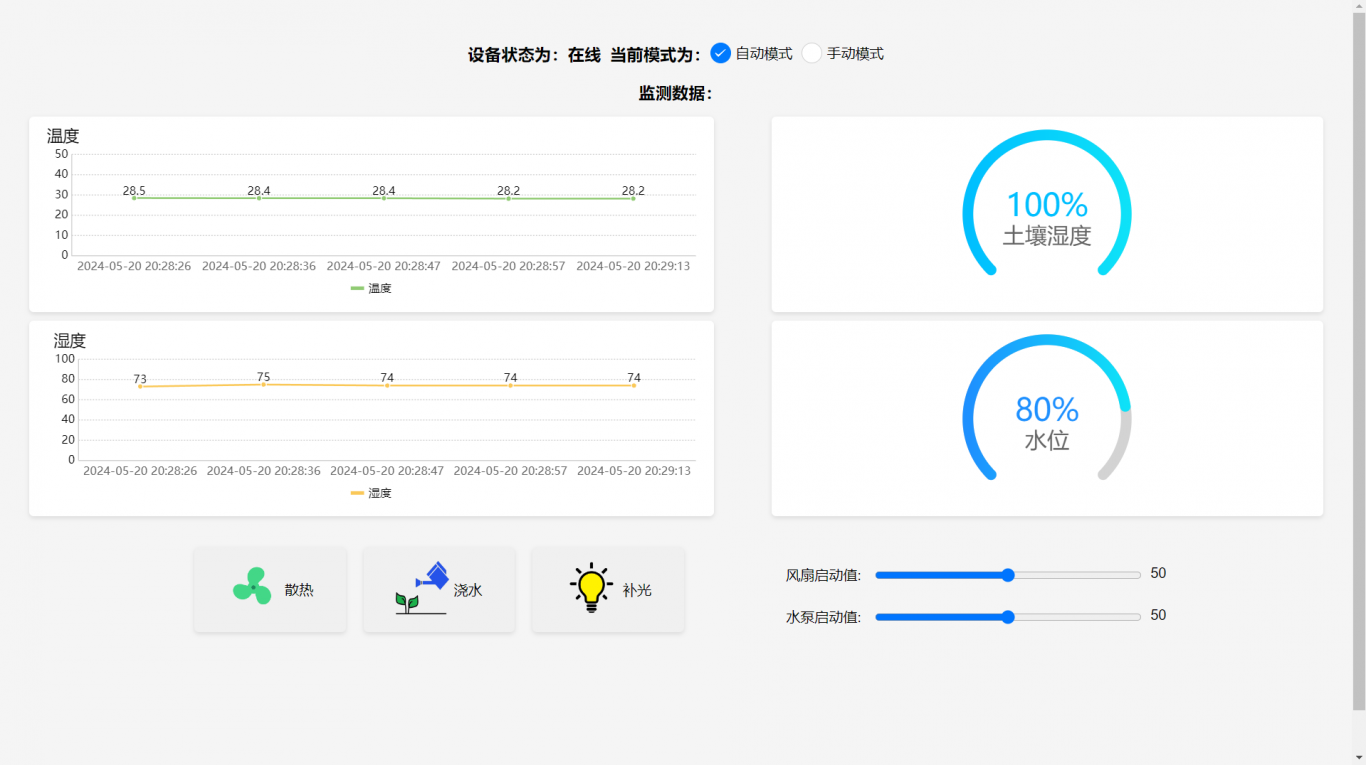Click the yellow light bulb icon
Screen dimensions: 1366x765
coord(591,588)
